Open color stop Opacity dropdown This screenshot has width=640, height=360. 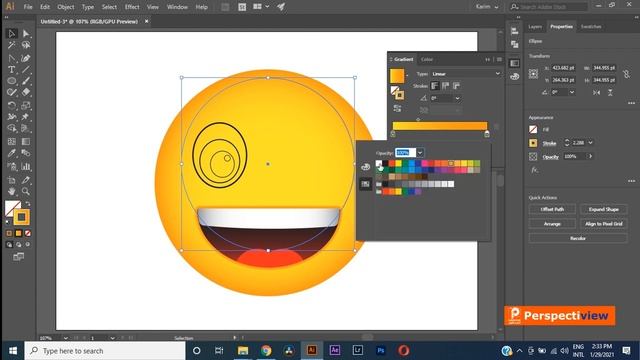point(420,153)
